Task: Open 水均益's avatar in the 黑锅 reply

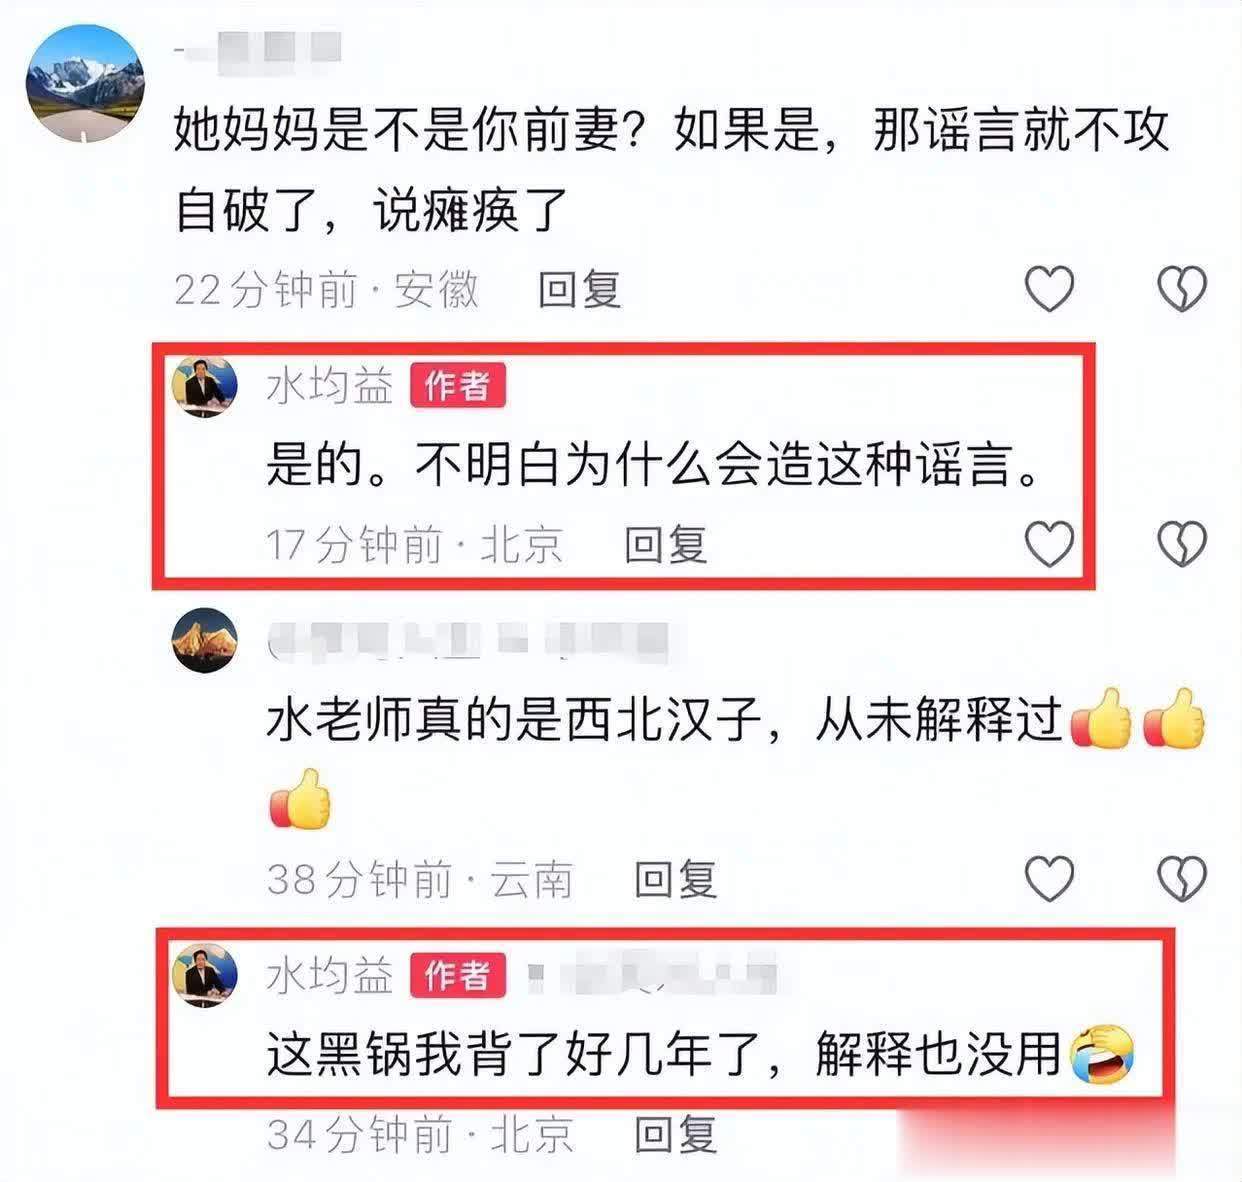Action: coord(205,975)
